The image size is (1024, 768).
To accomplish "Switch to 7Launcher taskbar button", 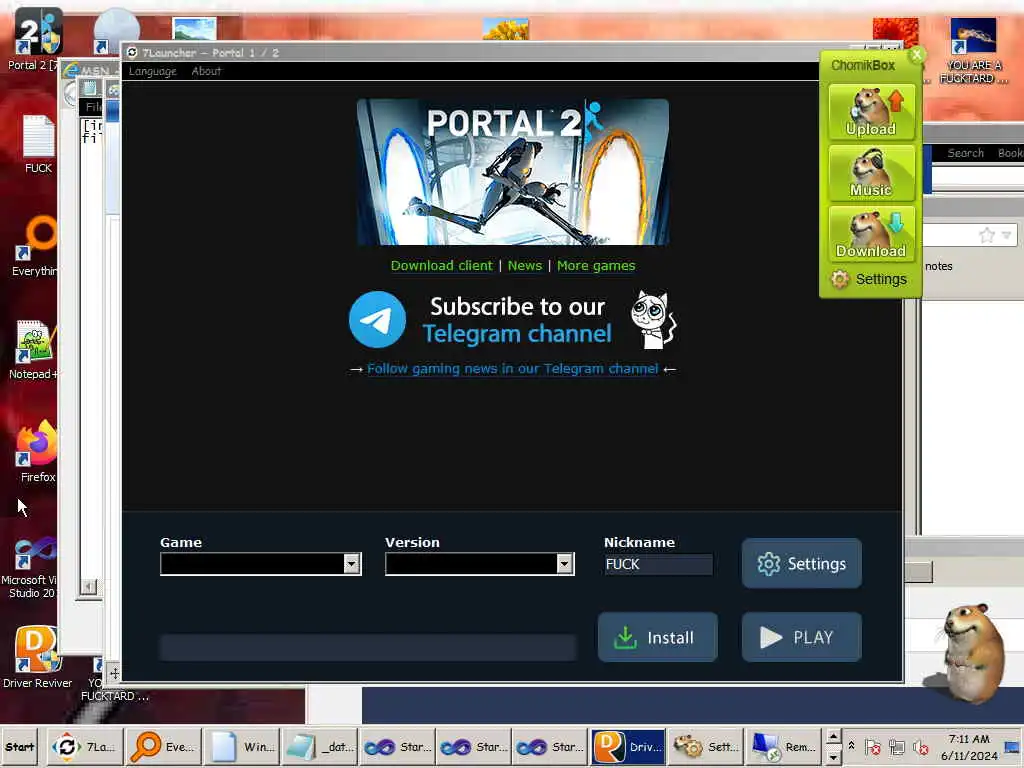I will [x=84, y=747].
